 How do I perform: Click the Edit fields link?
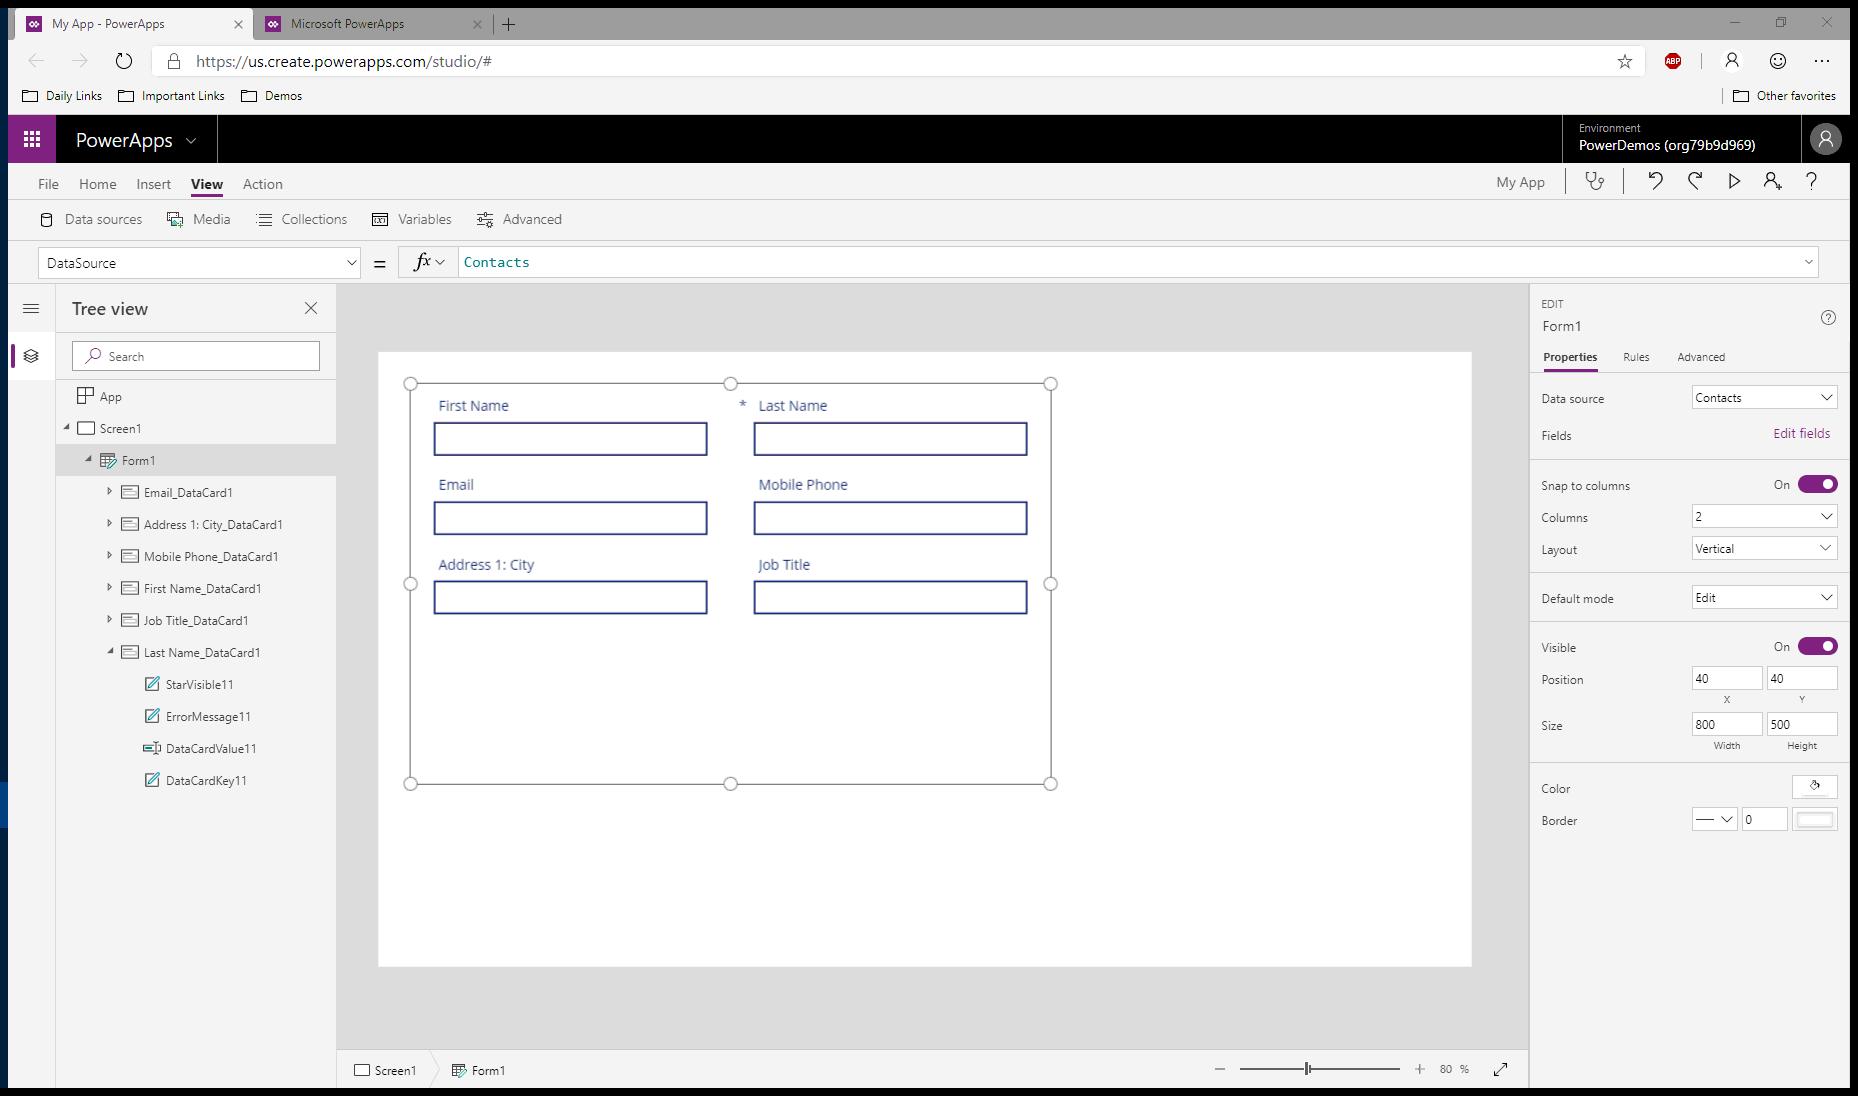(x=1801, y=433)
